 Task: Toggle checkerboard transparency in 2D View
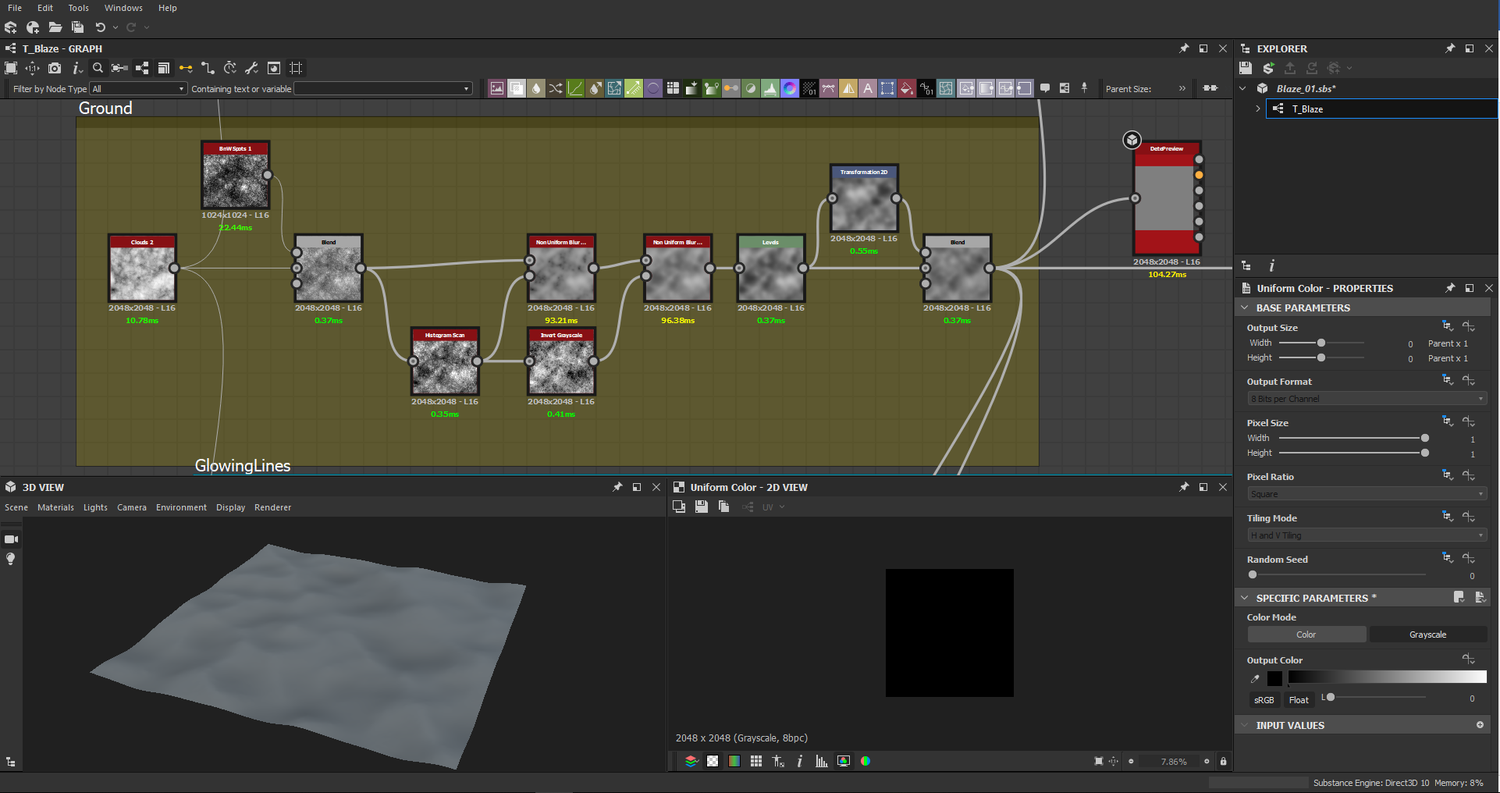click(712, 761)
